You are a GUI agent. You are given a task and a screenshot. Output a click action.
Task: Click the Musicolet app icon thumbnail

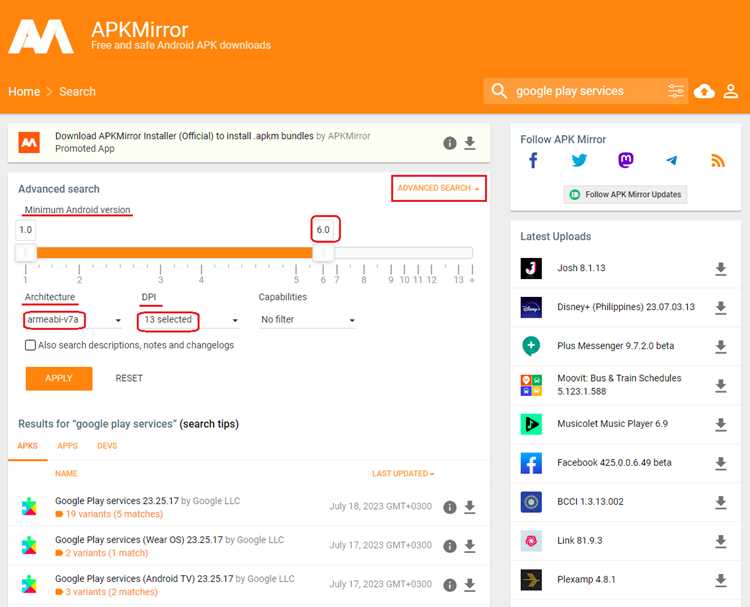(531, 424)
